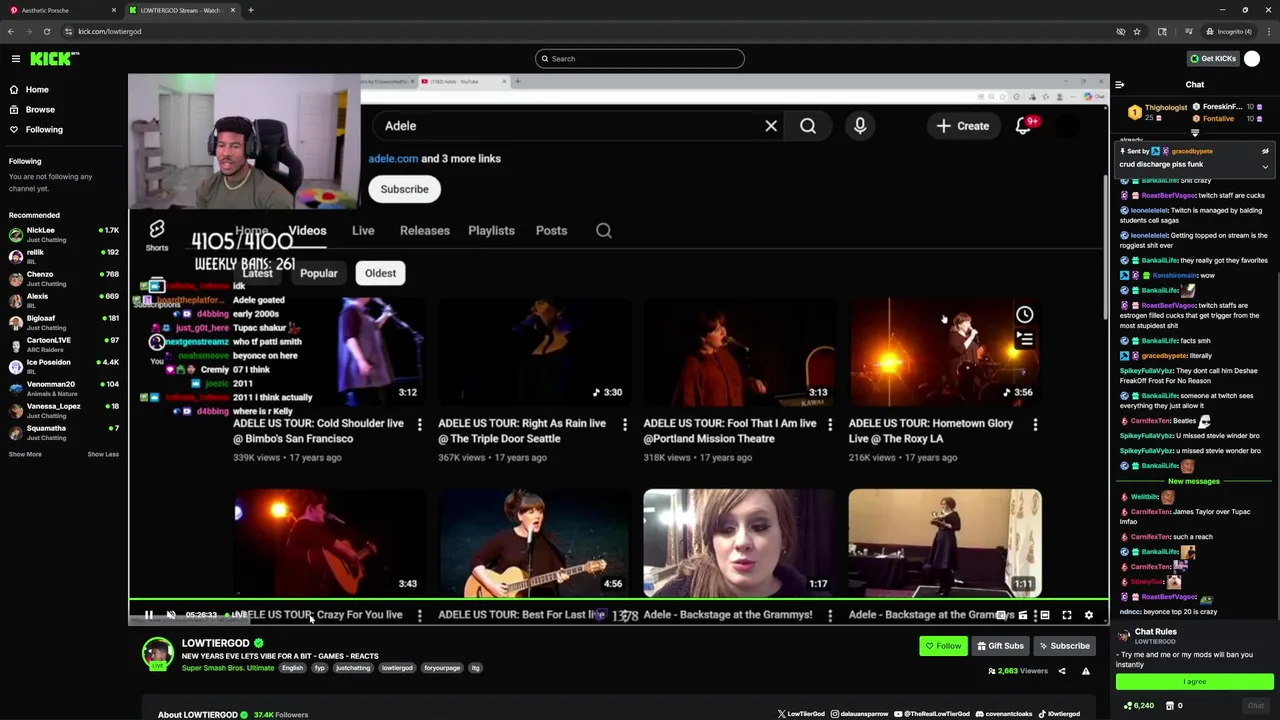
Task: Click the browser back arrow
Action: (x=11, y=31)
